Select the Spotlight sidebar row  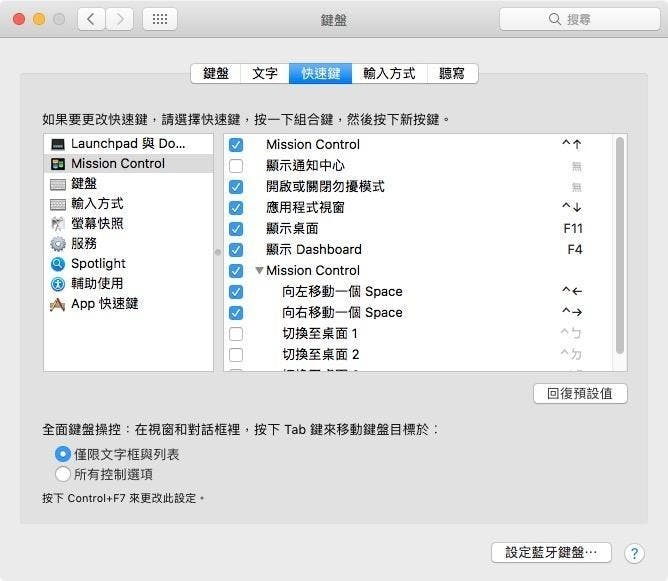pyautogui.click(x=129, y=264)
